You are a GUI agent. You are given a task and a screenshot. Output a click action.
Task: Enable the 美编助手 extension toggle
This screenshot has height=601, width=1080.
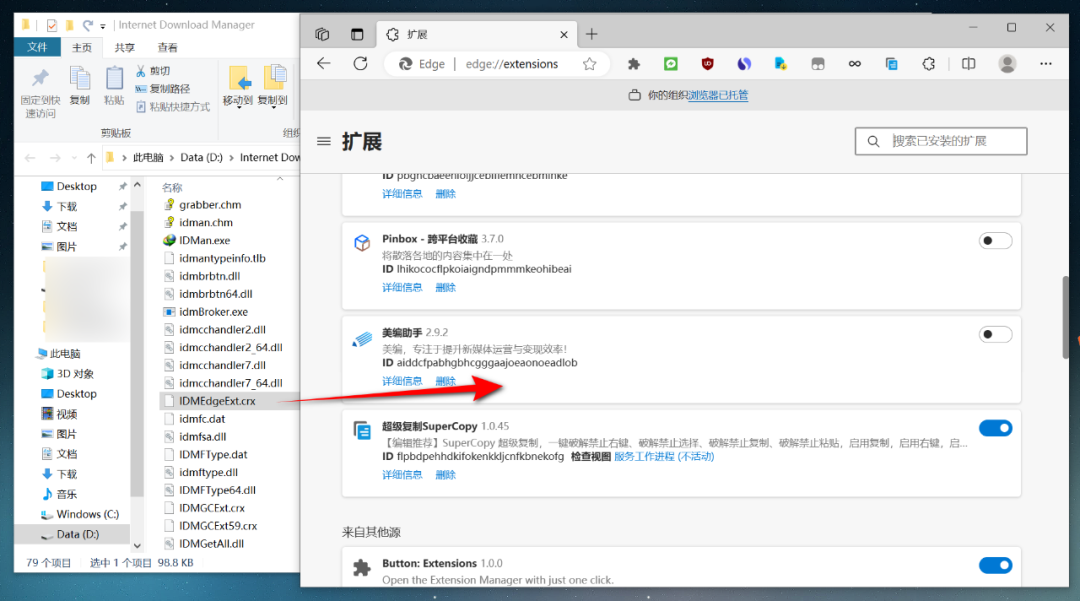pyautogui.click(x=995, y=335)
